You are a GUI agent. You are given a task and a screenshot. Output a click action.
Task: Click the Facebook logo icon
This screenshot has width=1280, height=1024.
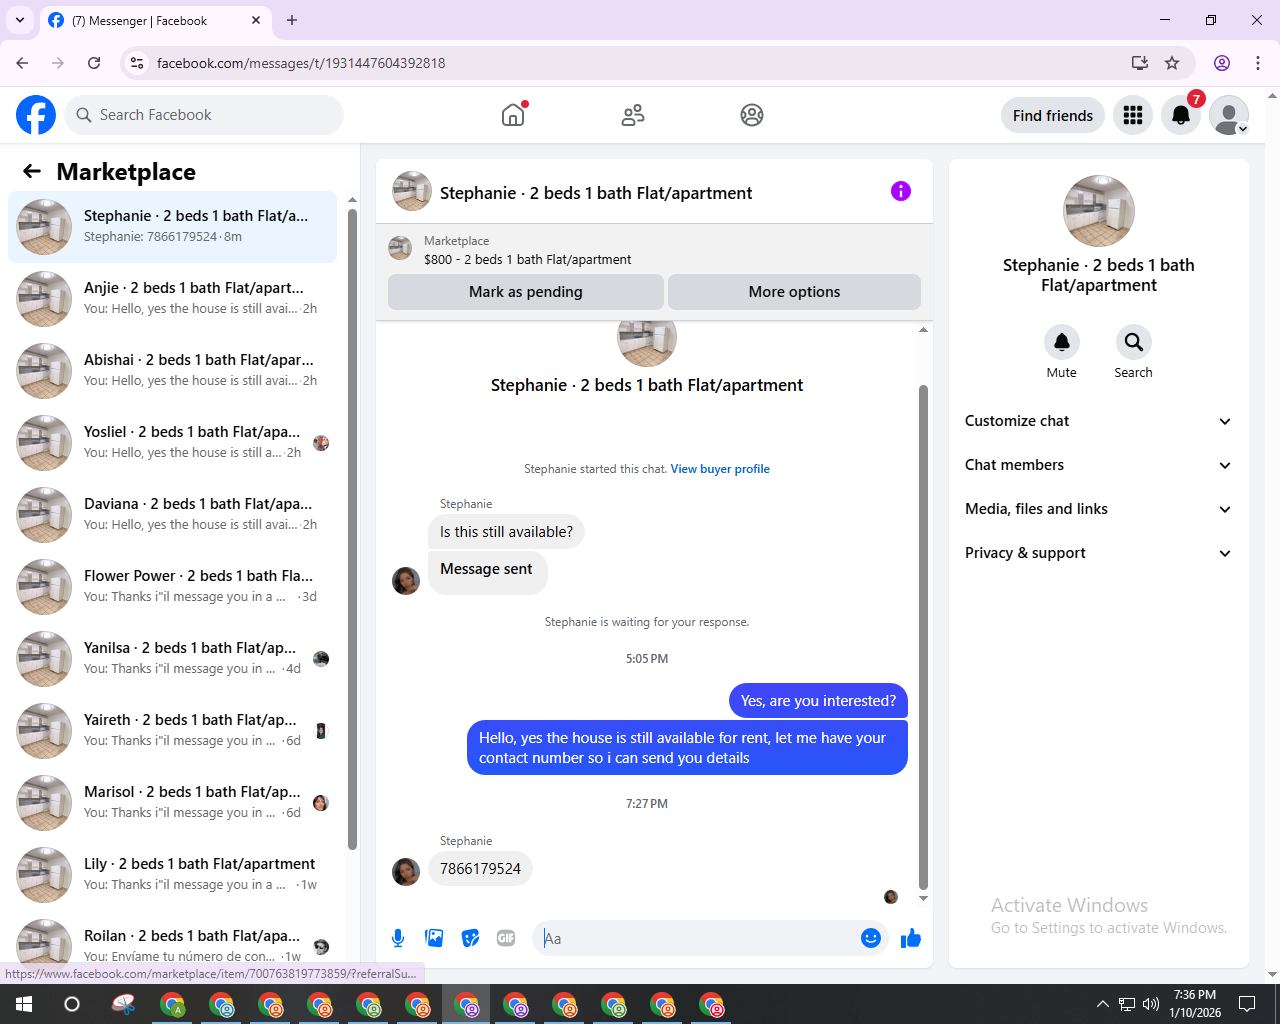click(x=36, y=115)
